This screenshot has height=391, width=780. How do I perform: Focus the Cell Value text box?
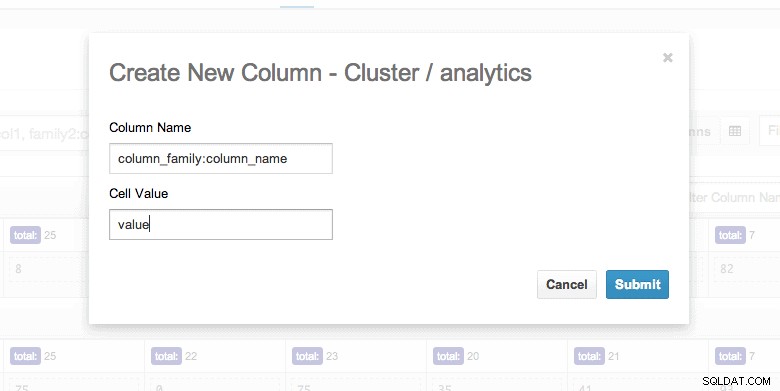click(x=221, y=224)
